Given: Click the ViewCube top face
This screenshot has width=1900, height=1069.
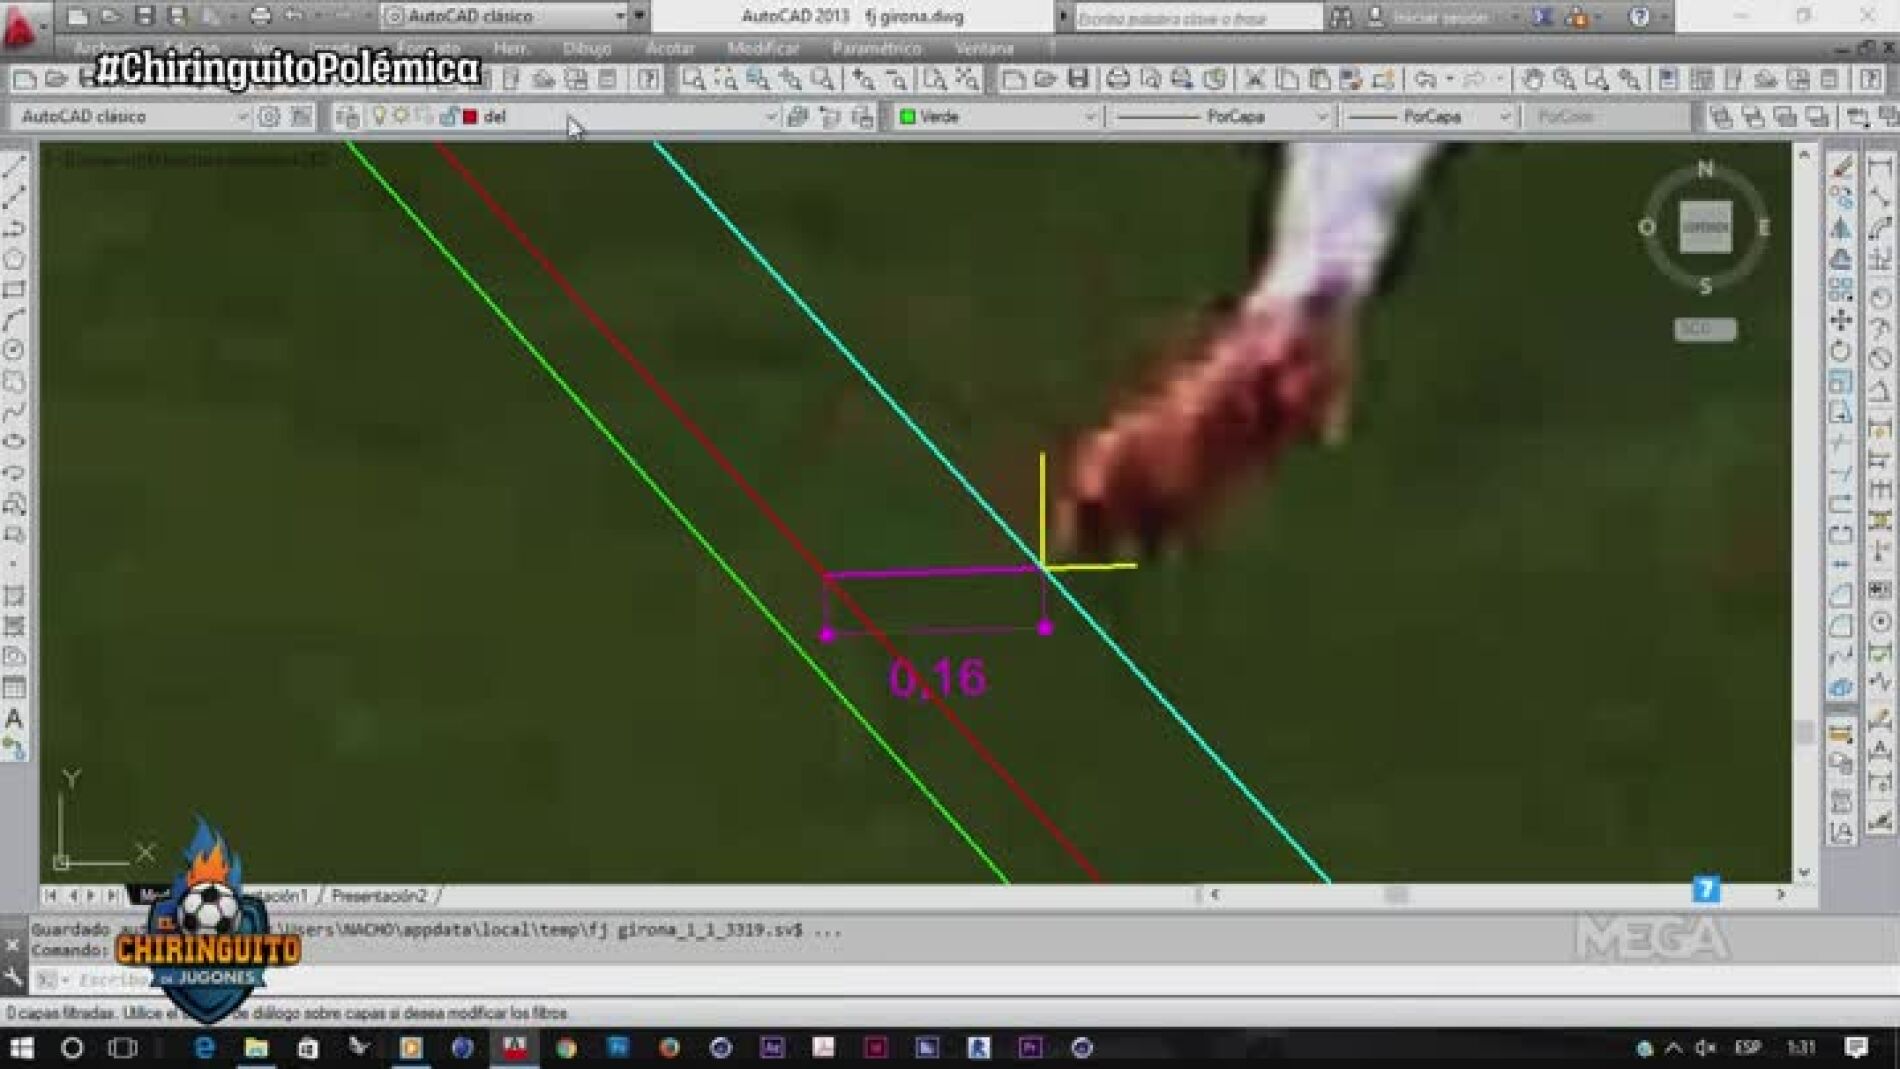Looking at the screenshot, I should 1705,227.
